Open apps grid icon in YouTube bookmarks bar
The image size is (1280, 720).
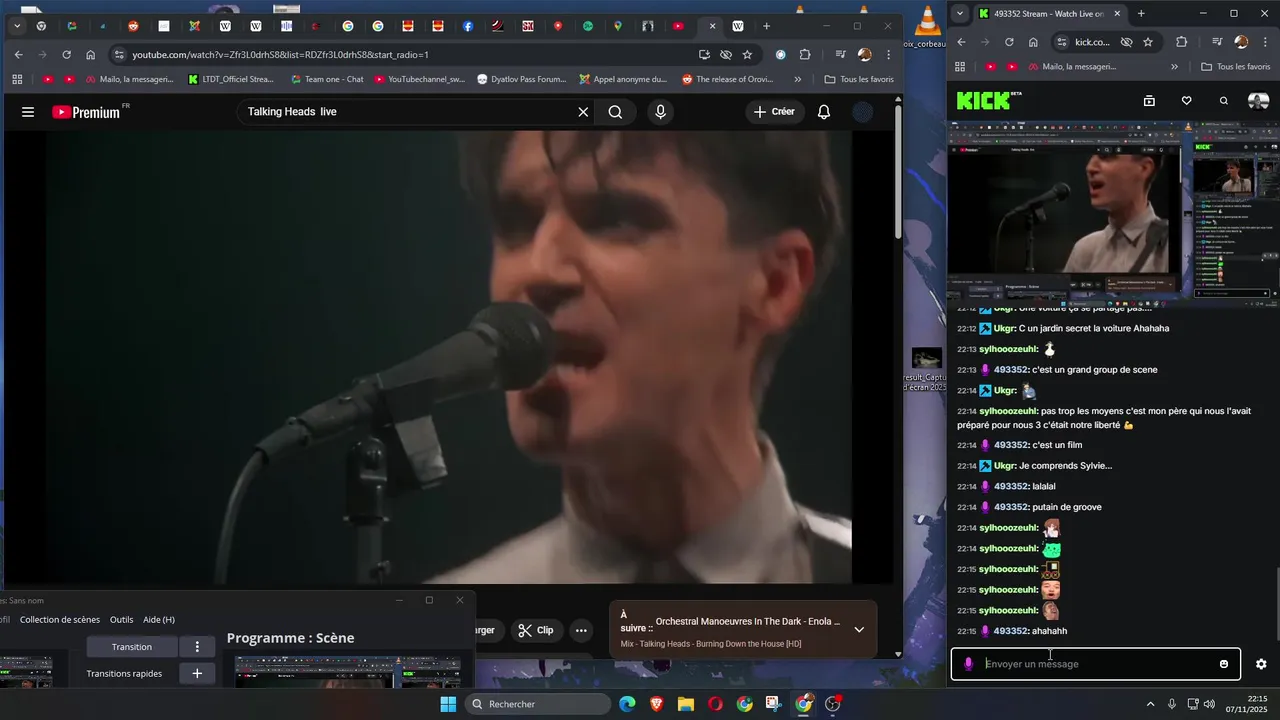pos(17,79)
